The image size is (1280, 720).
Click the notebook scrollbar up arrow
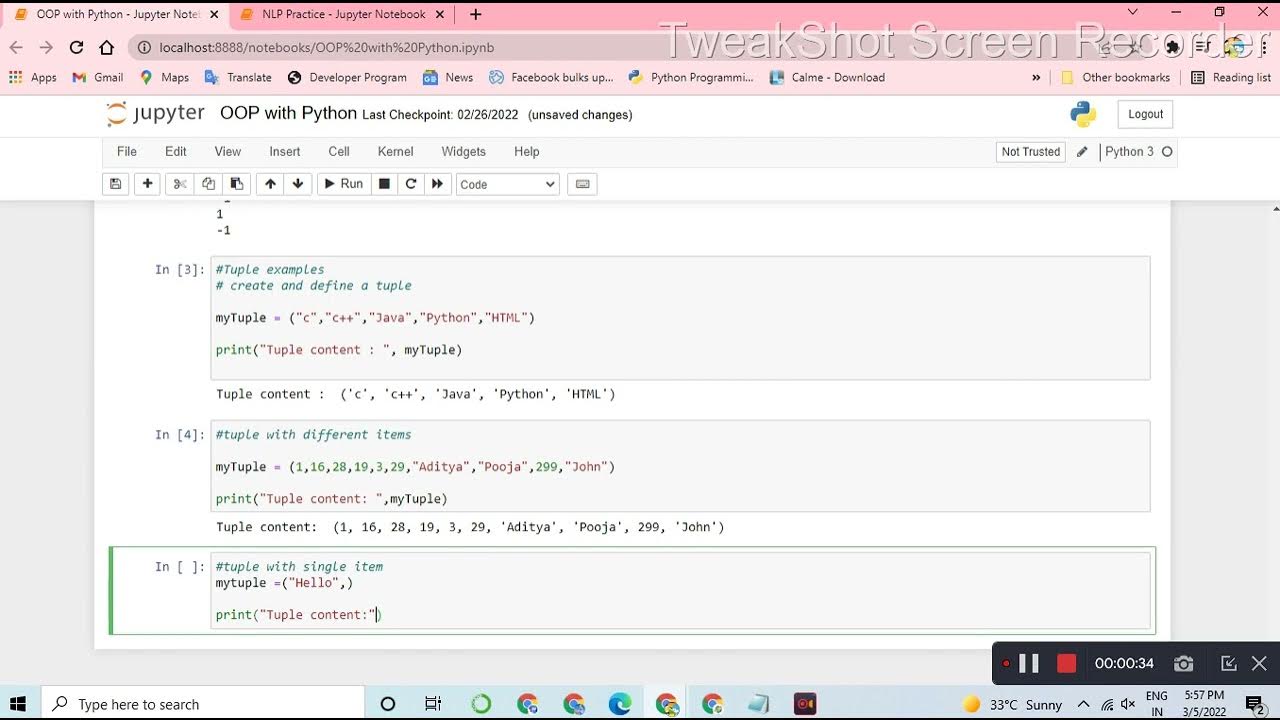tap(1274, 208)
